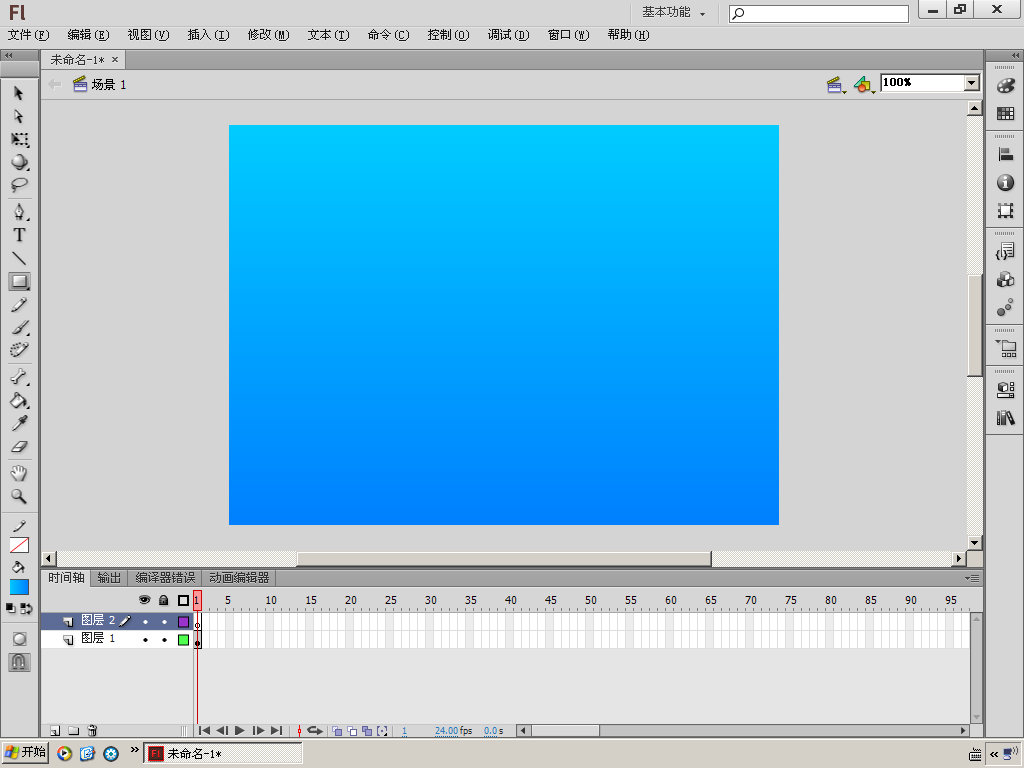
Task: Toggle purple outline square of 图层 2
Action: (184, 622)
